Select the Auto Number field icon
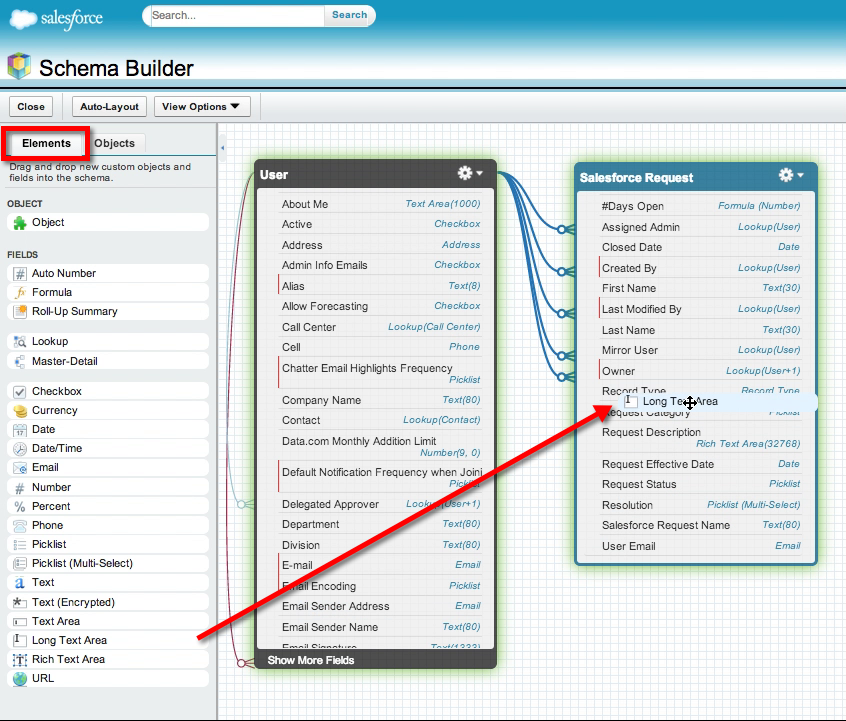 pyautogui.click(x=20, y=274)
